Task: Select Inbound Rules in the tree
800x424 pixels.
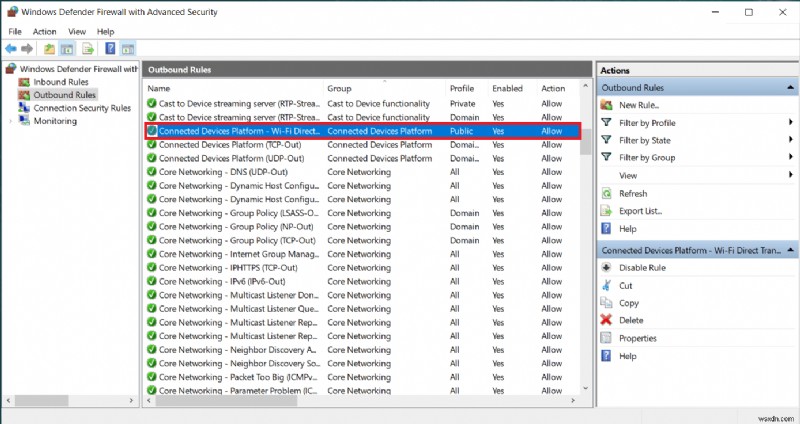Action: pos(61,82)
